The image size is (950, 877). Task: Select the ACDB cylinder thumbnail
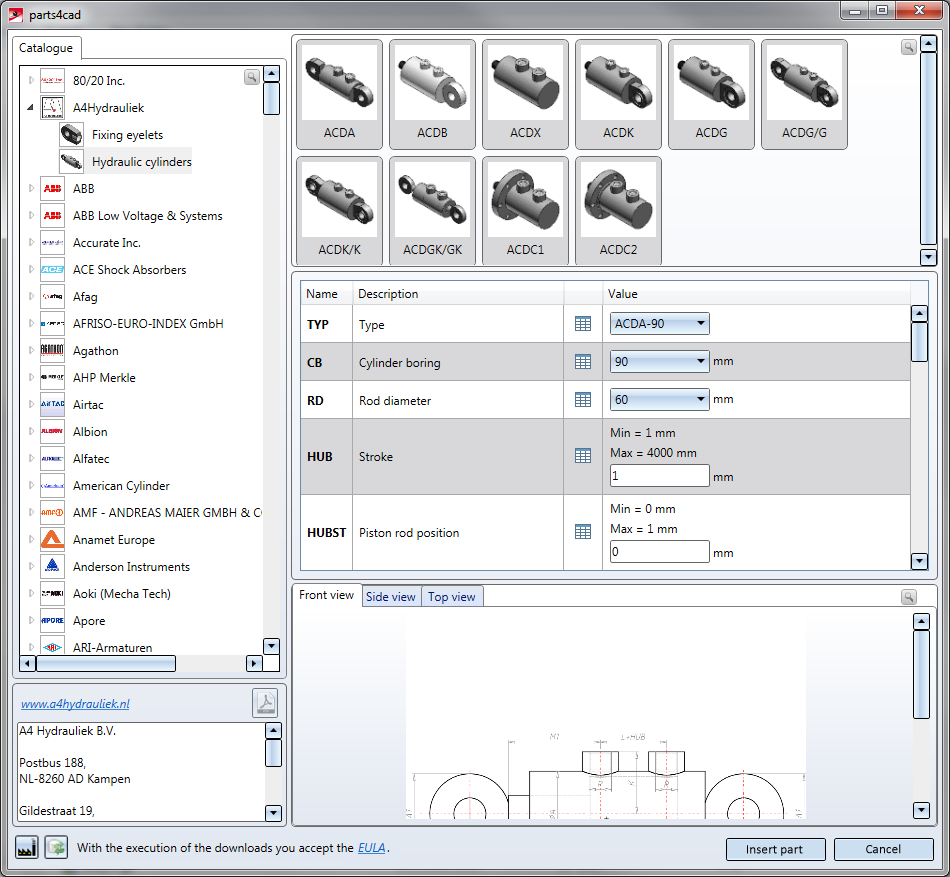click(x=432, y=94)
